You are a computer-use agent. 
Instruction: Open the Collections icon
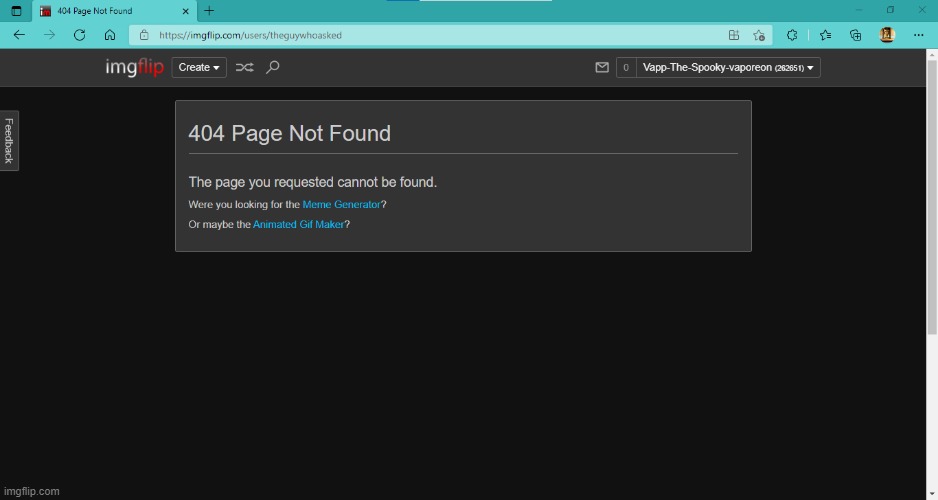[x=856, y=35]
